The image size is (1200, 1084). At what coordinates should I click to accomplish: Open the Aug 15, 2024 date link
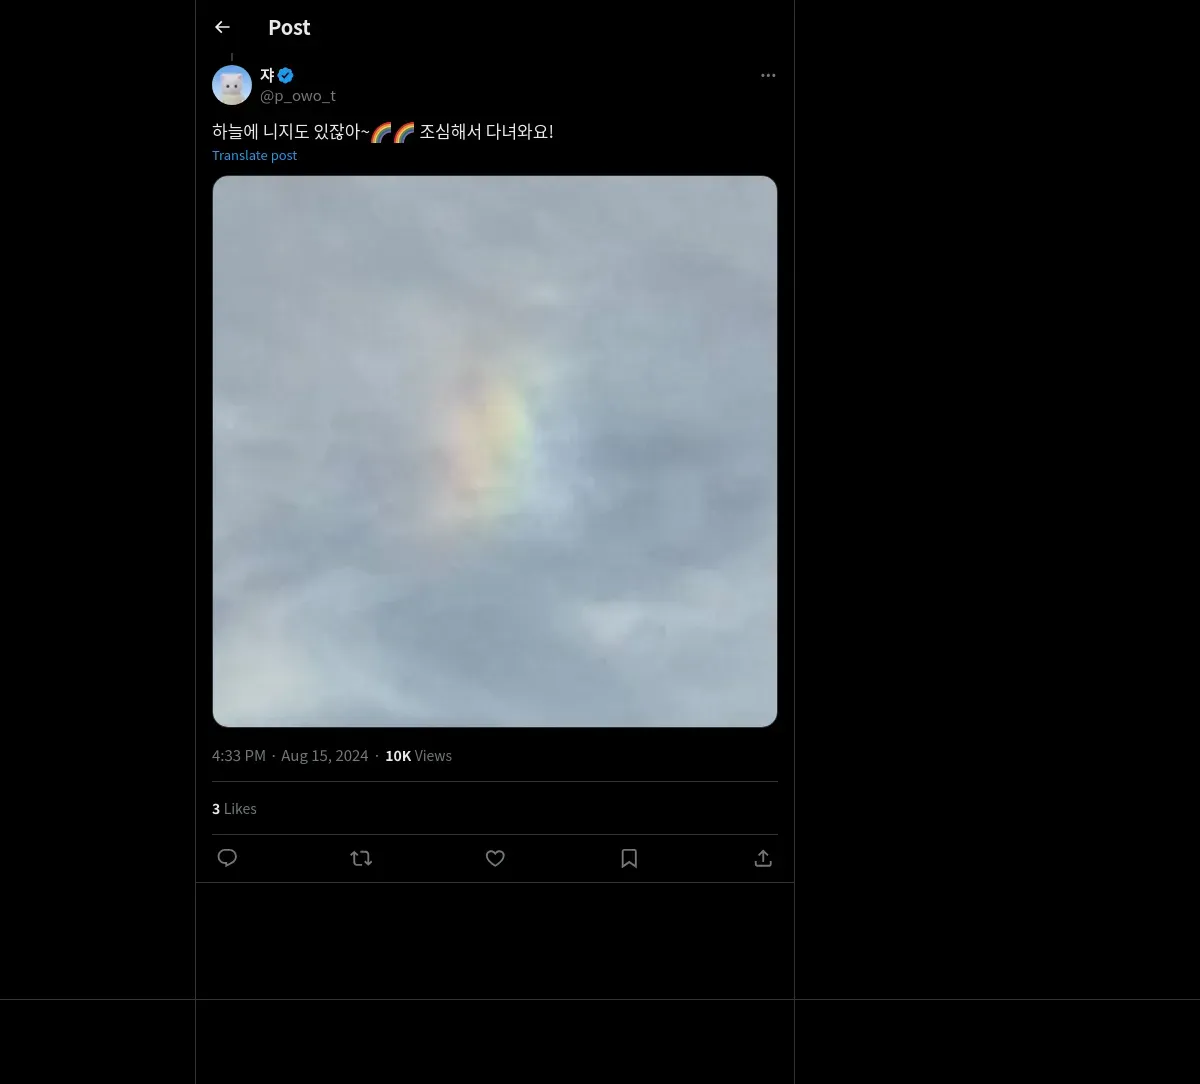coord(324,756)
